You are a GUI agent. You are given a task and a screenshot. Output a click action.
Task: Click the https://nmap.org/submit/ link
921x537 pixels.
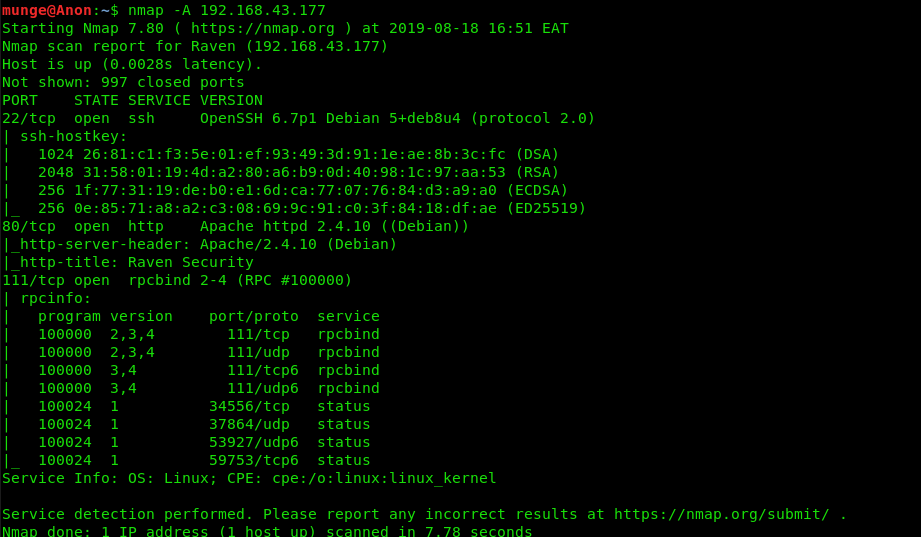tap(721, 514)
